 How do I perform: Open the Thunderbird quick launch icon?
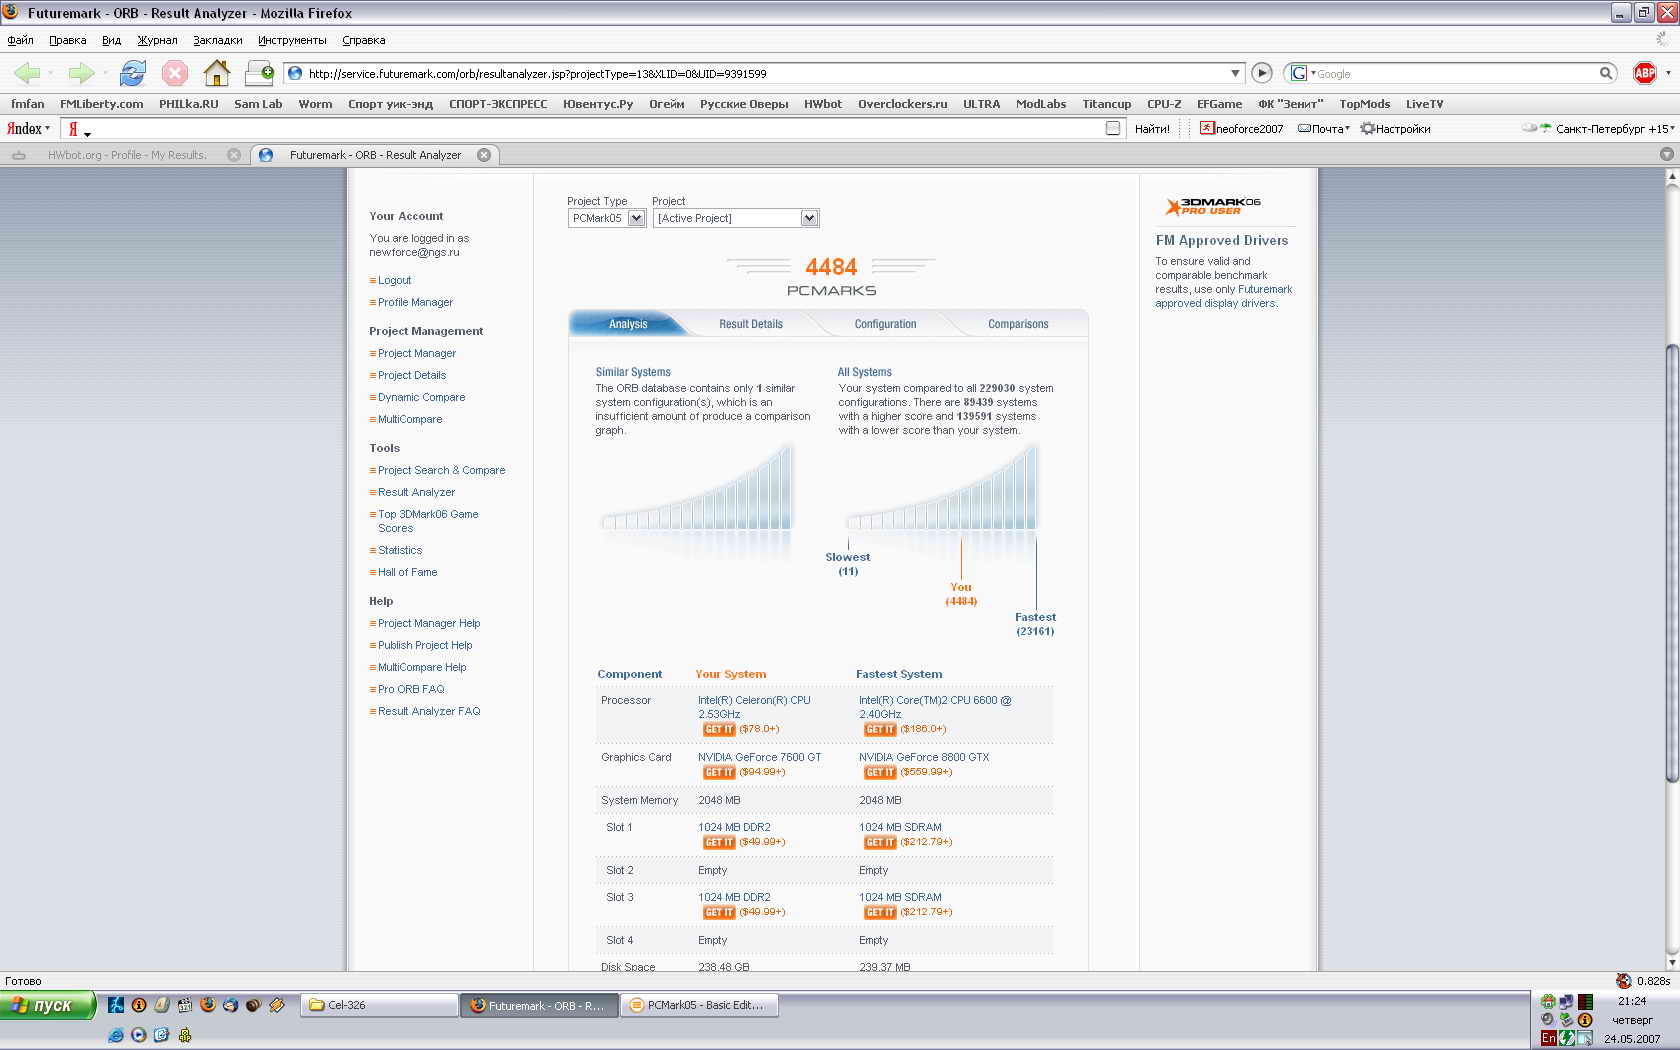tap(231, 1005)
